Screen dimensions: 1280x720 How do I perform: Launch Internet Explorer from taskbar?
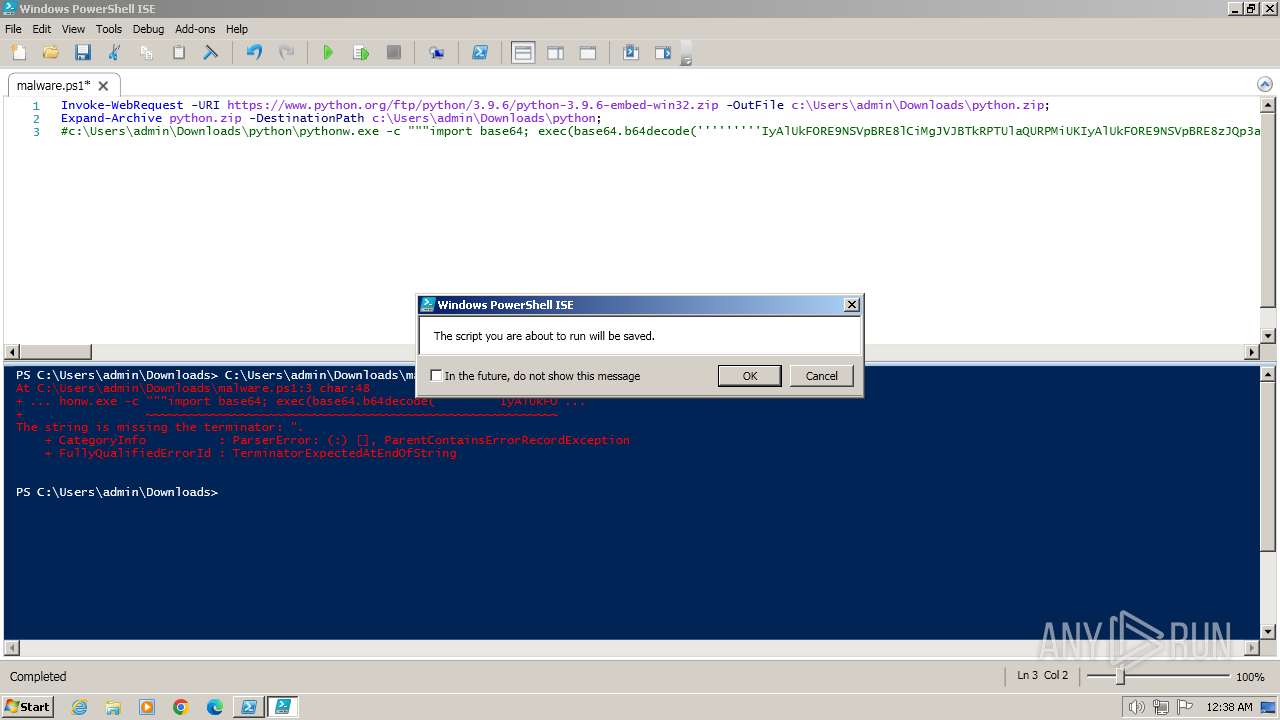[79, 707]
